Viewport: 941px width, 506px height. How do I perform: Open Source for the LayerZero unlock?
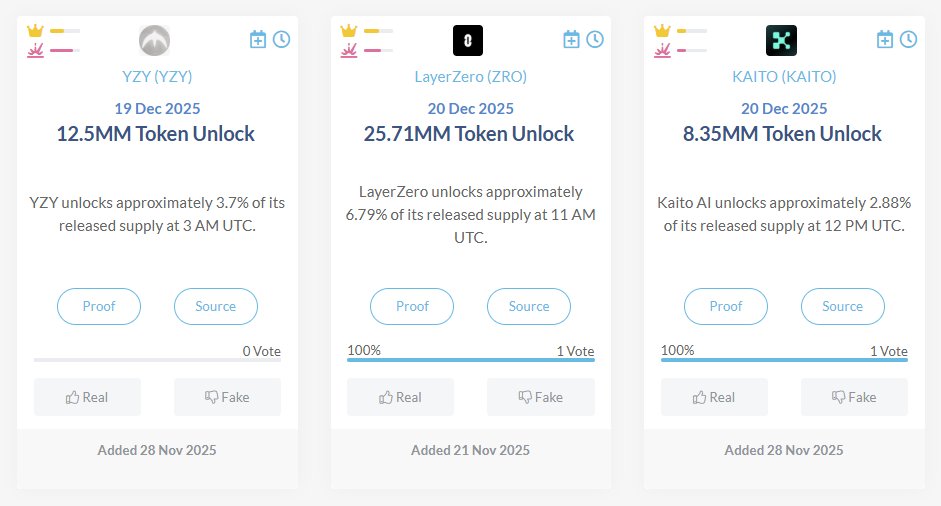pyautogui.click(x=529, y=306)
